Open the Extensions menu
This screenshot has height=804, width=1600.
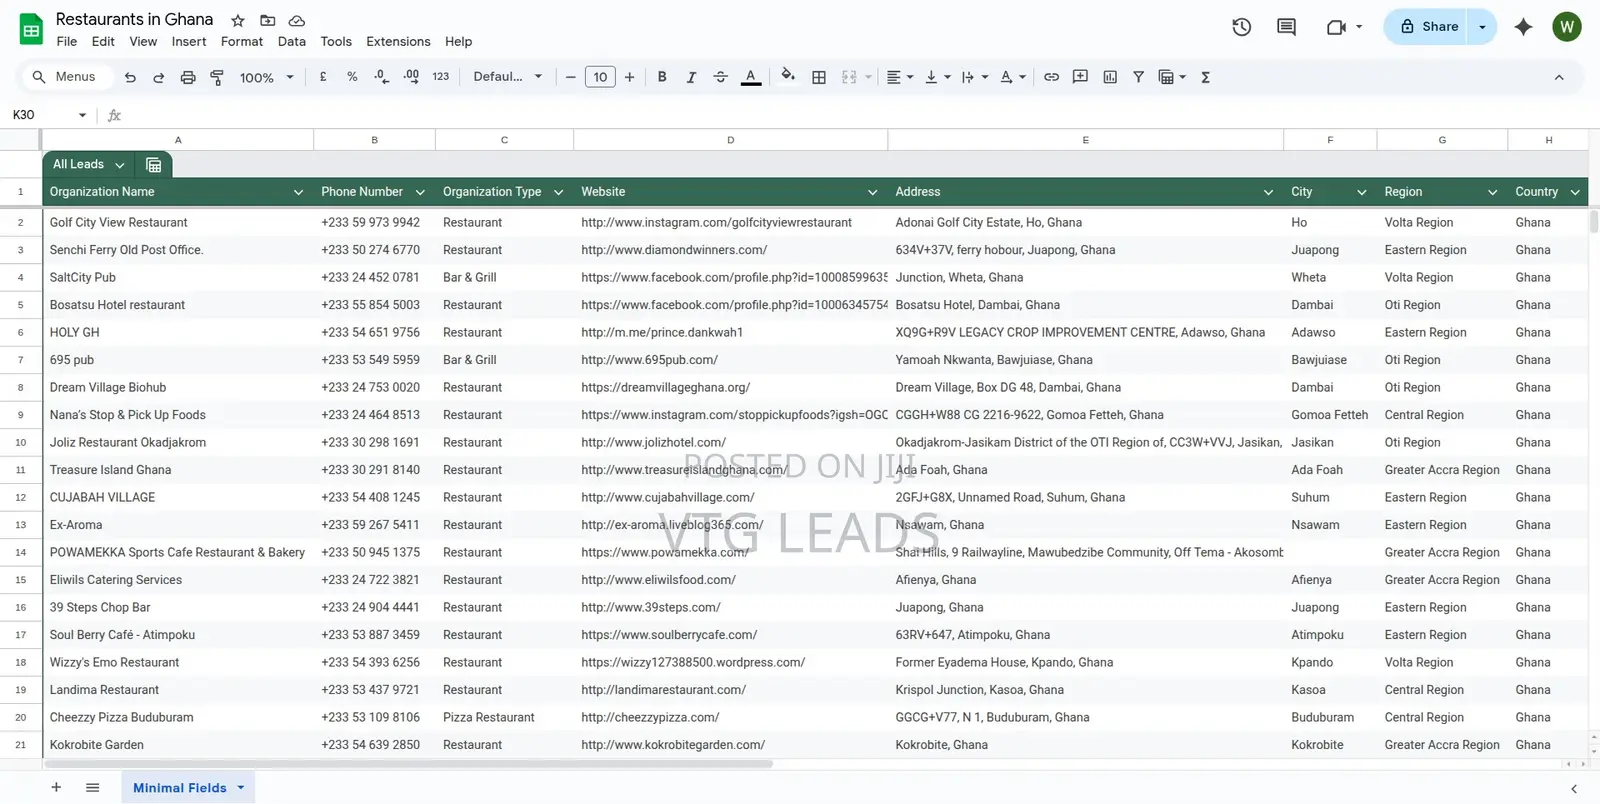tap(398, 42)
